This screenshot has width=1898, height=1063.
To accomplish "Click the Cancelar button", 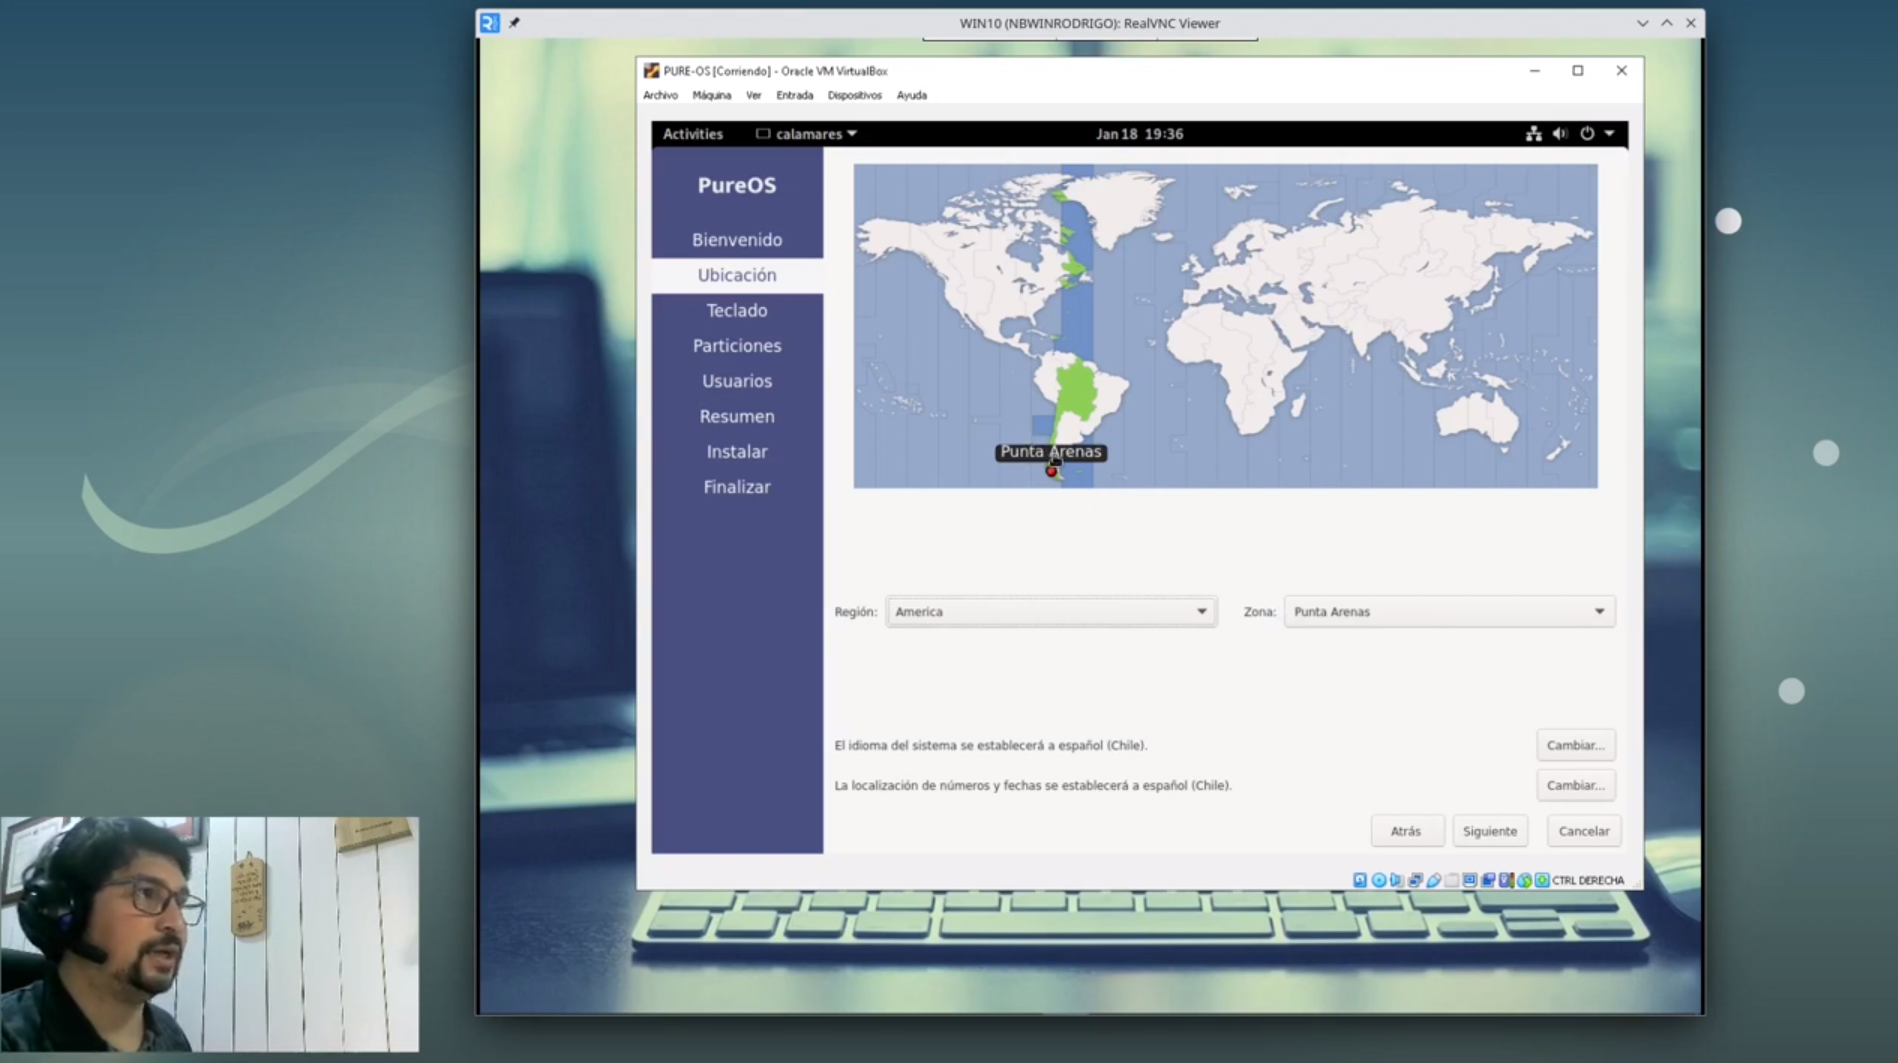I will tap(1584, 831).
